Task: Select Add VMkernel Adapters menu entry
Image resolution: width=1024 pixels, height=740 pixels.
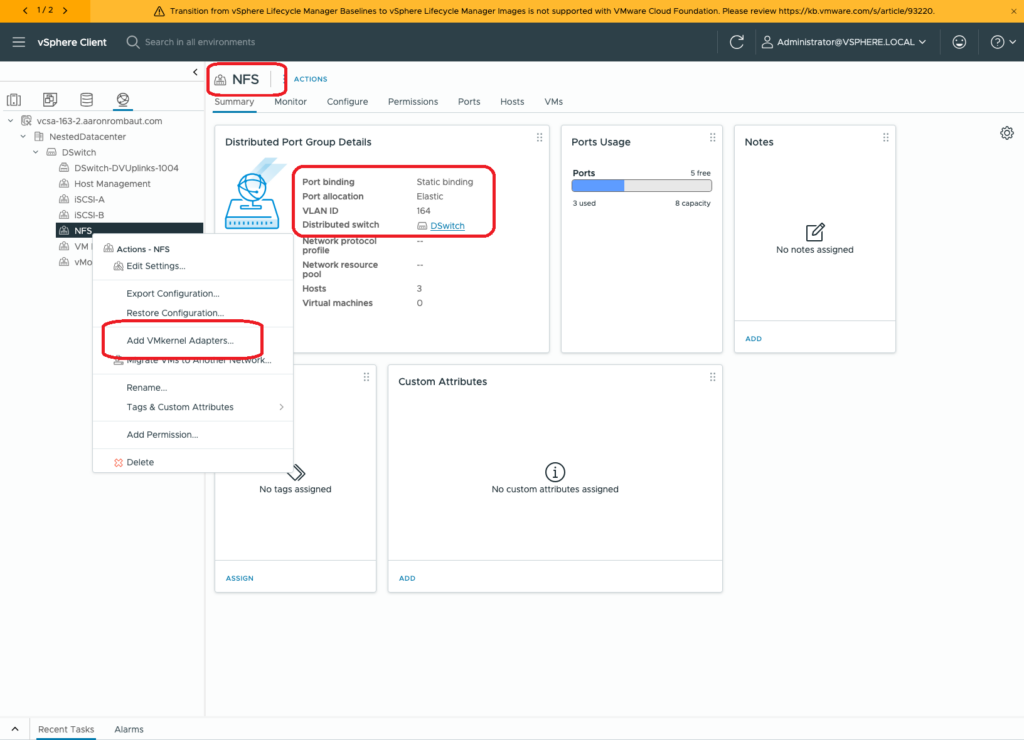Action: 180,341
